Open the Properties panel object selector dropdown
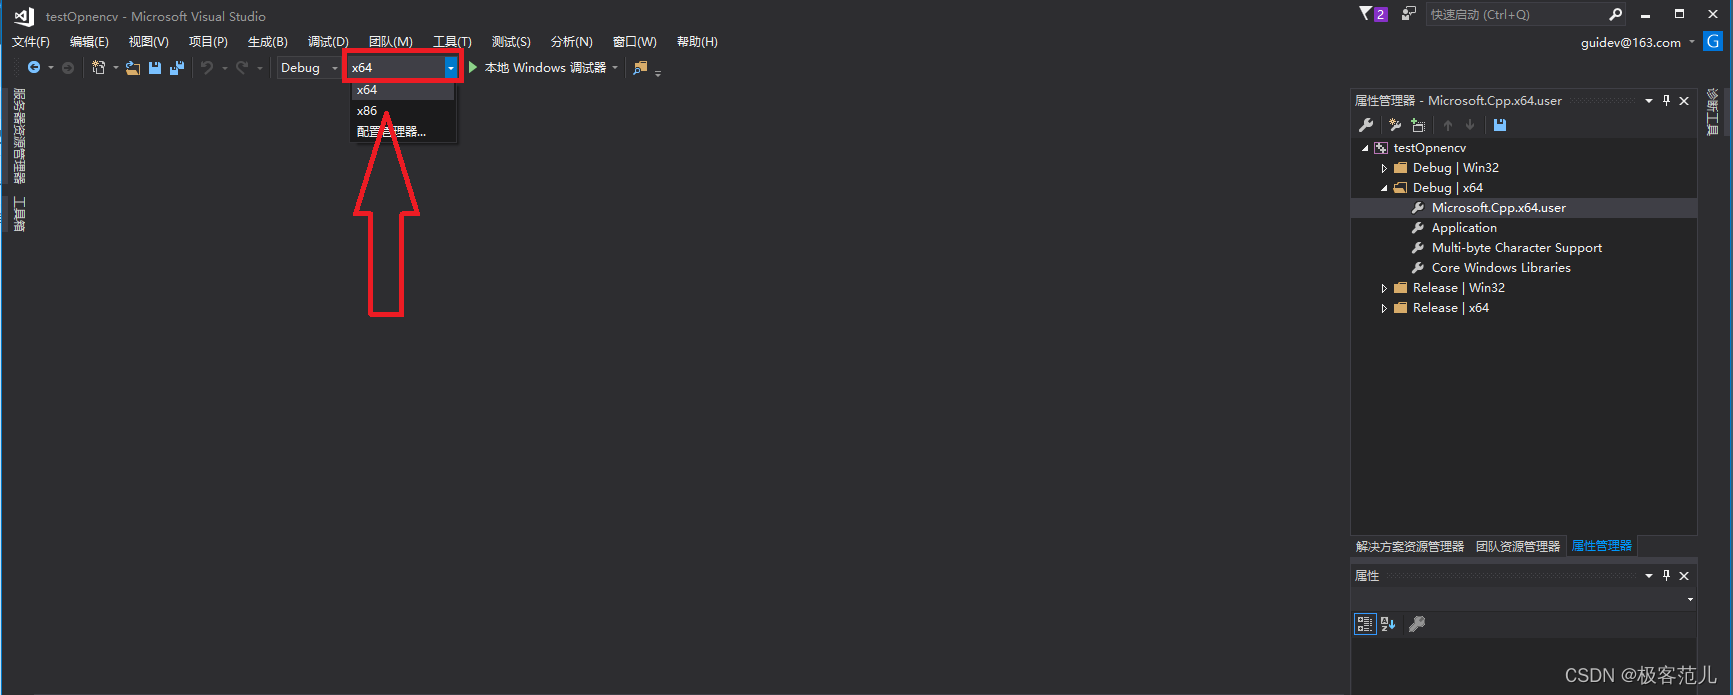 point(1690,600)
